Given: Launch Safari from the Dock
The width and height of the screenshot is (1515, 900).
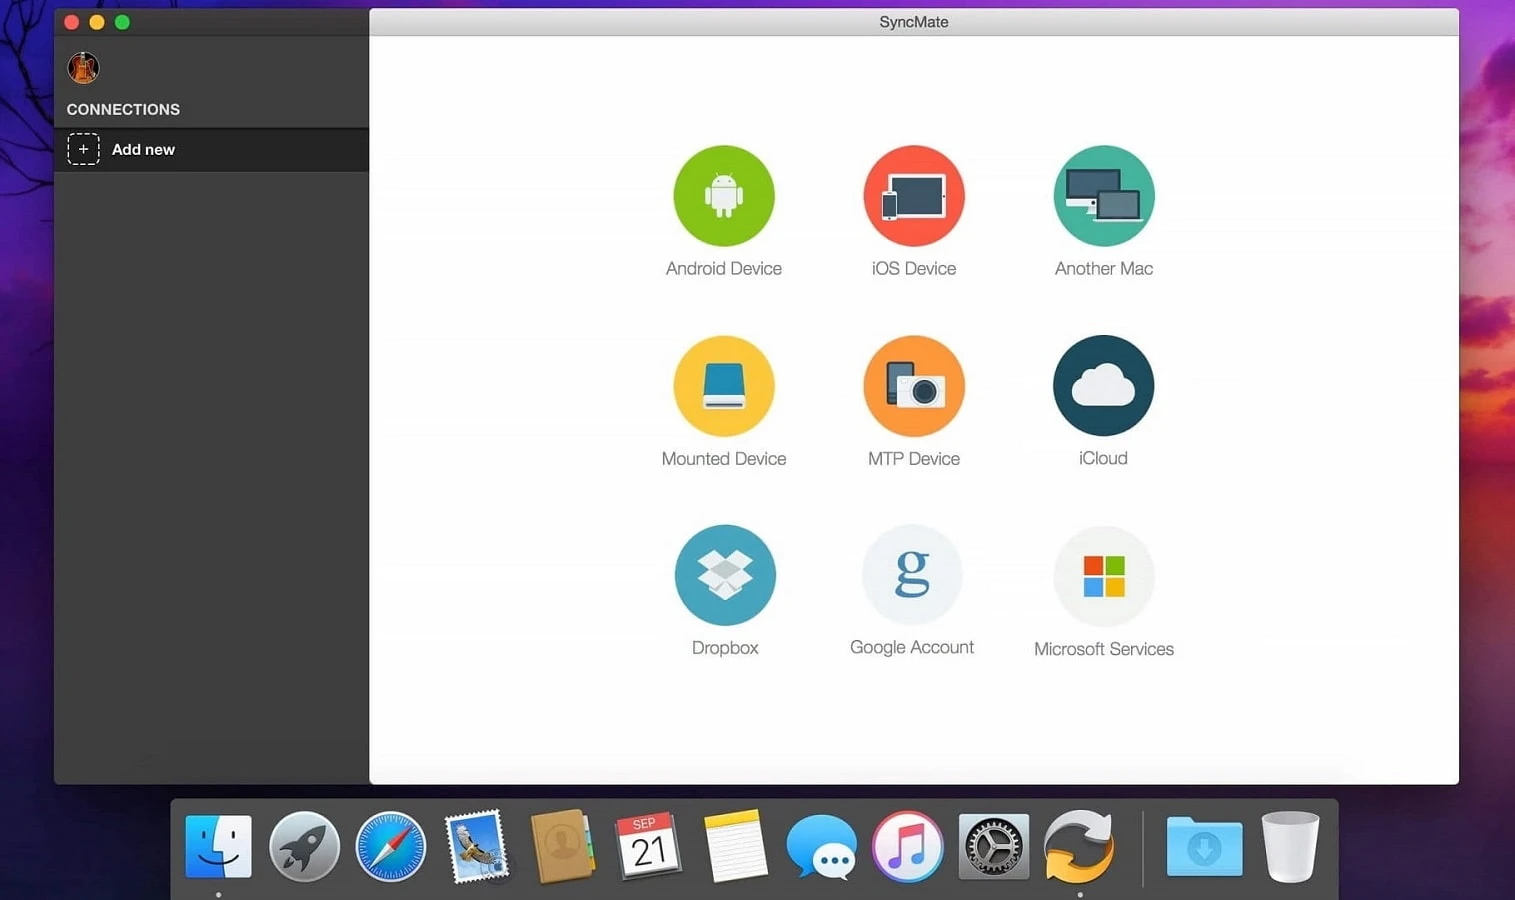Looking at the screenshot, I should (390, 846).
